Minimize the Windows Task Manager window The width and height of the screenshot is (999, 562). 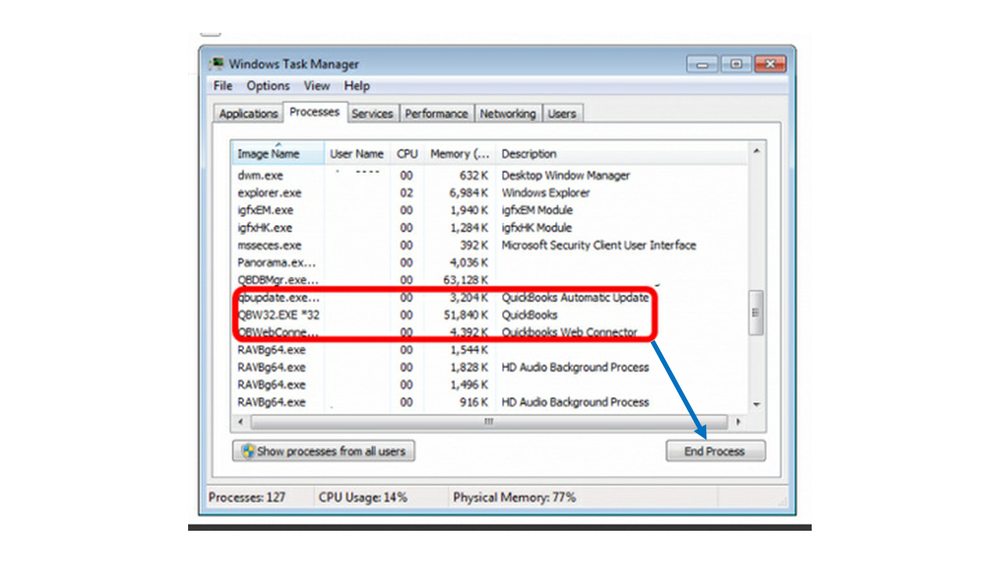tap(702, 64)
